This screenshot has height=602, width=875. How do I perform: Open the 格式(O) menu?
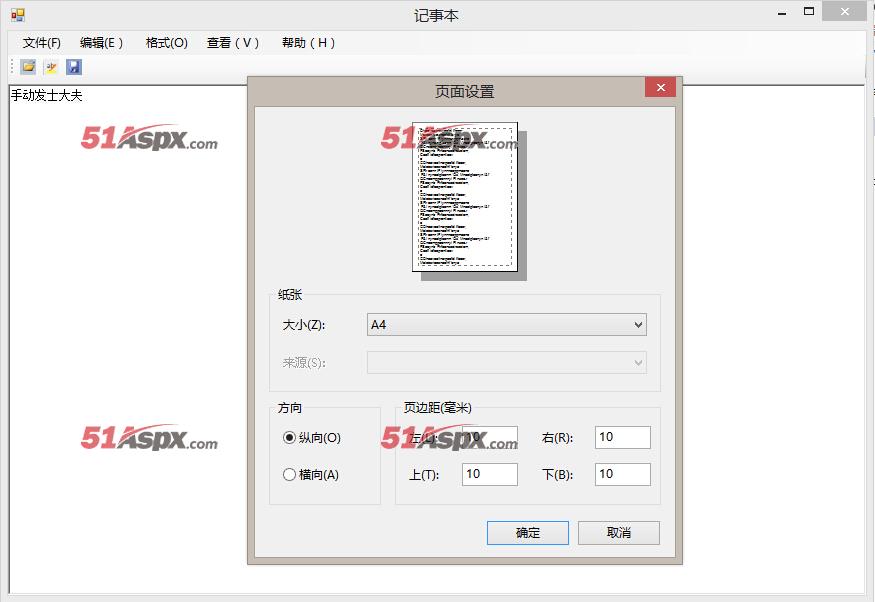166,43
